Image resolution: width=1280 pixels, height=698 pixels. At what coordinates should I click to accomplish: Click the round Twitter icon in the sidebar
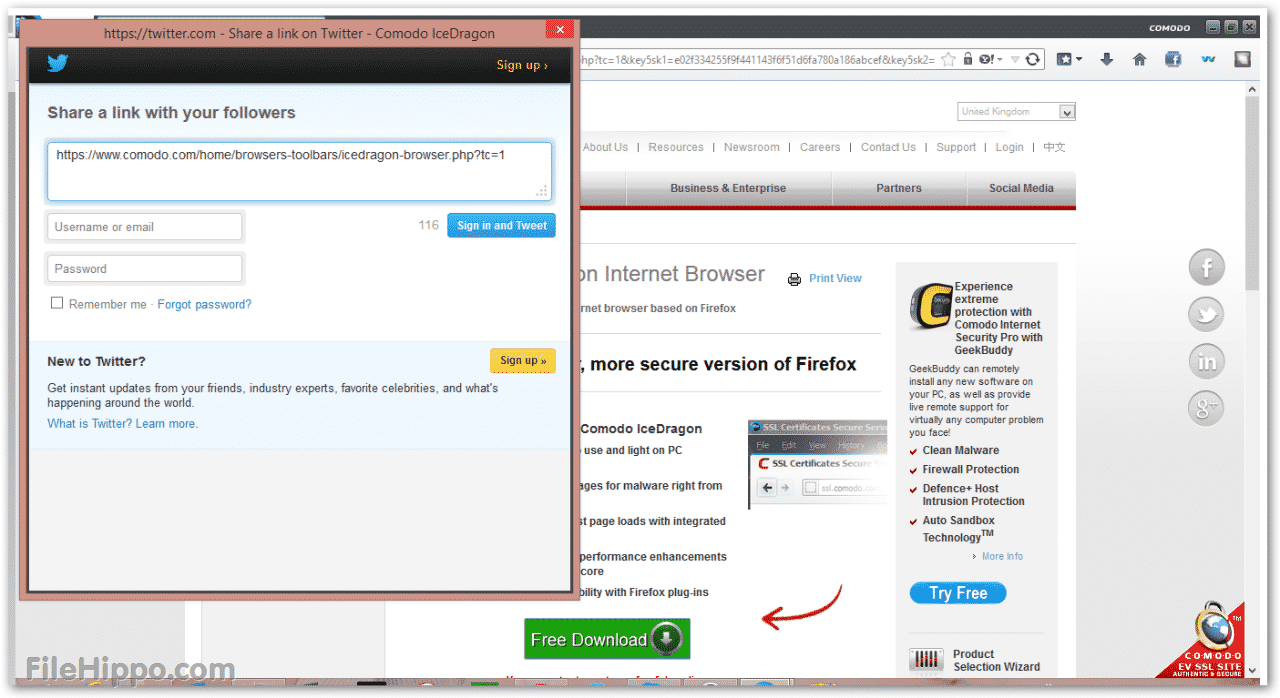[1206, 315]
